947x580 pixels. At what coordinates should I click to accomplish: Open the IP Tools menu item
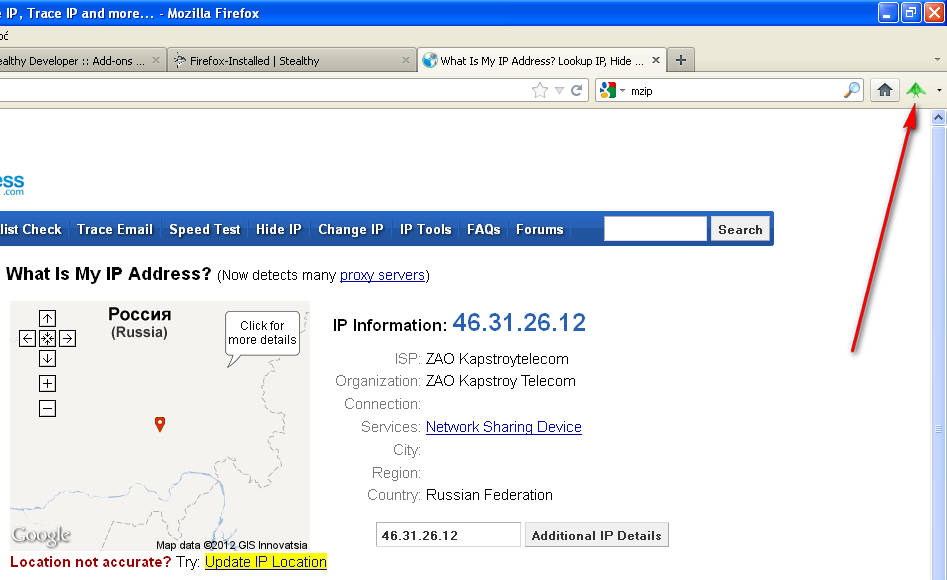425,230
